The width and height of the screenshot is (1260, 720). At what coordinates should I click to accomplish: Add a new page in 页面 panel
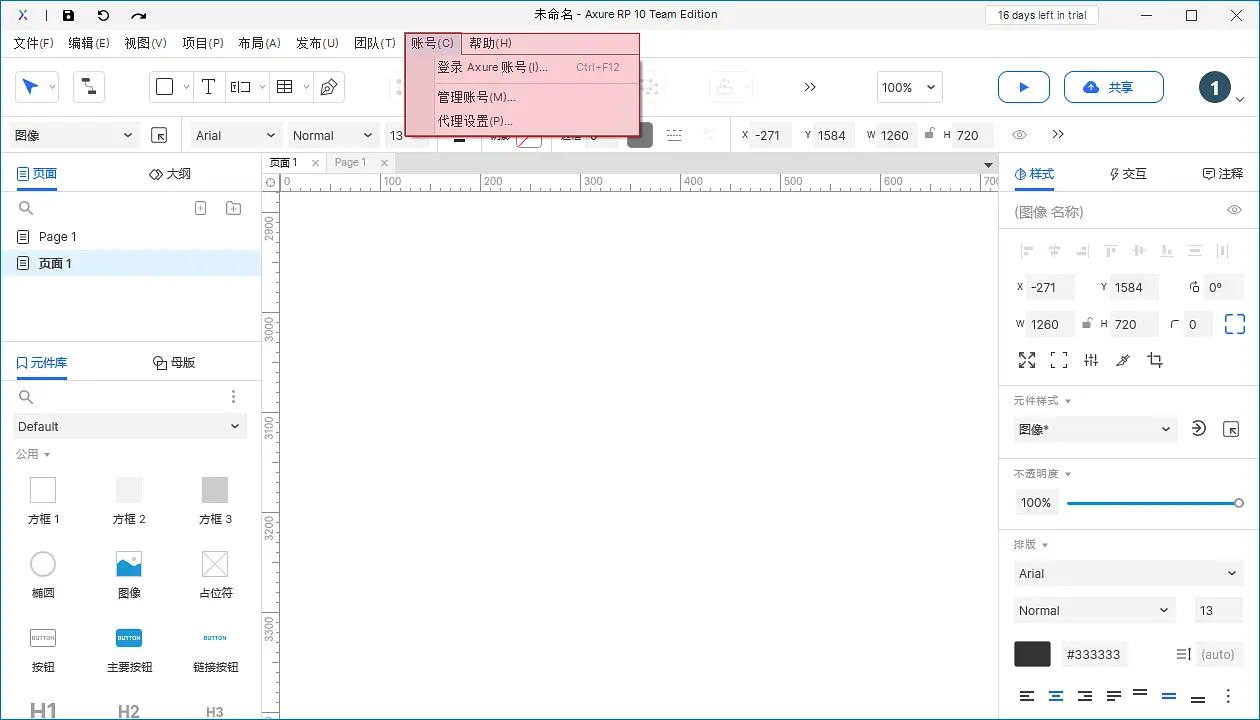click(200, 208)
